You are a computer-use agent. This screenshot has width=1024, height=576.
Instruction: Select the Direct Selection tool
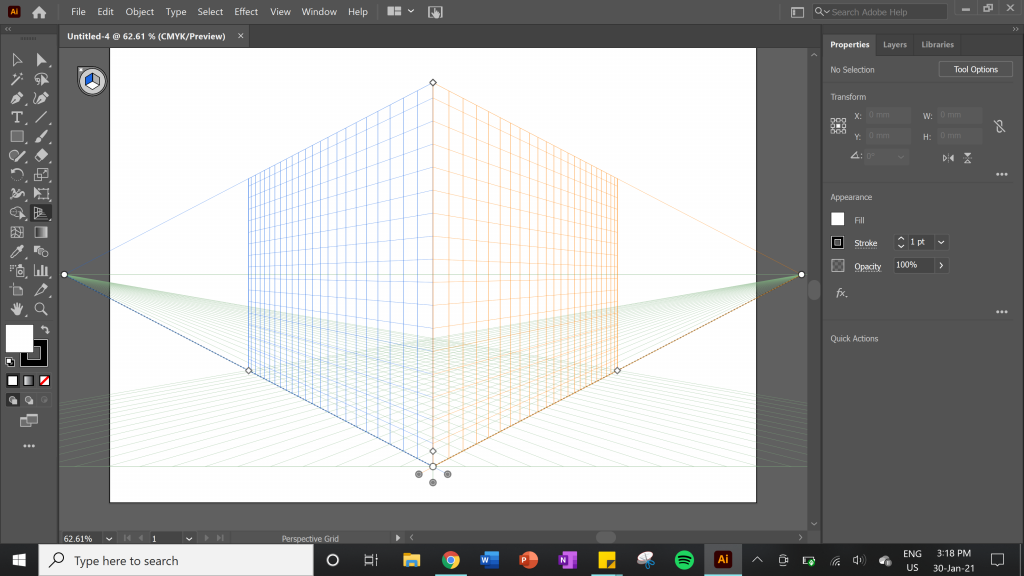point(41,60)
